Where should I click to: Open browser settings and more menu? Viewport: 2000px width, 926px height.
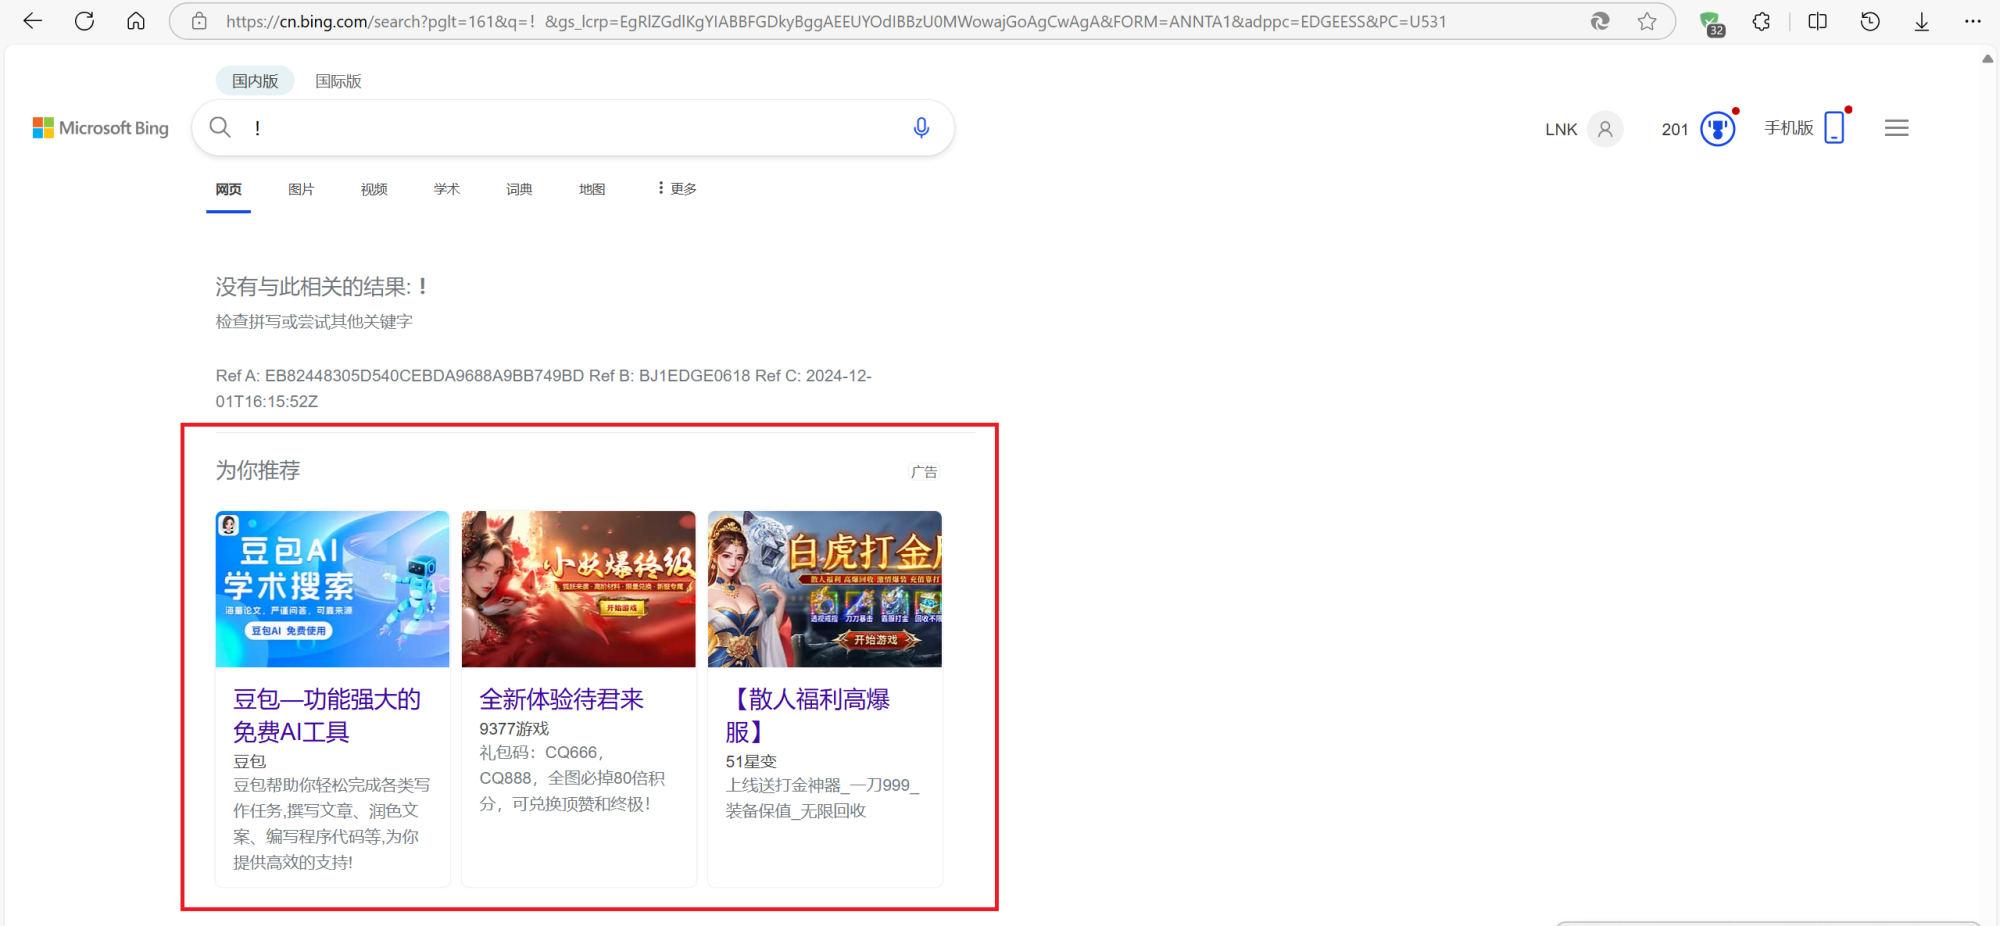tap(1973, 21)
